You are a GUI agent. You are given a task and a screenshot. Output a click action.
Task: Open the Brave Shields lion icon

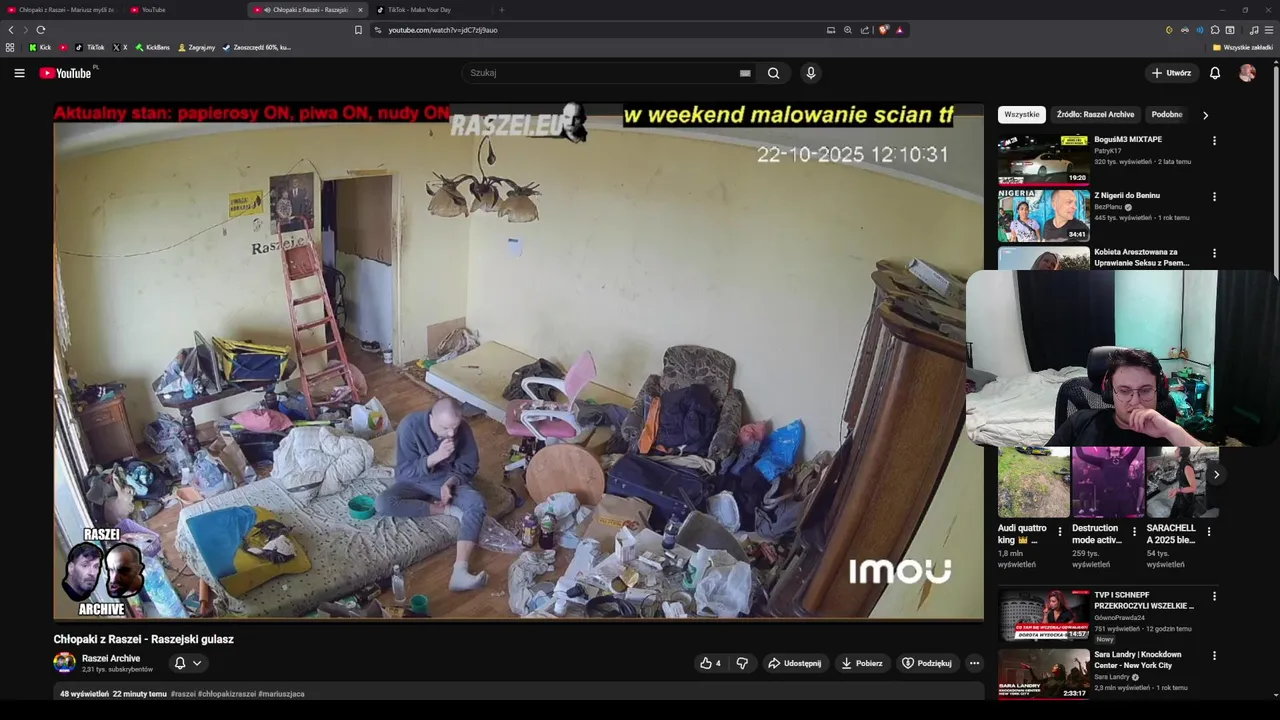883,30
